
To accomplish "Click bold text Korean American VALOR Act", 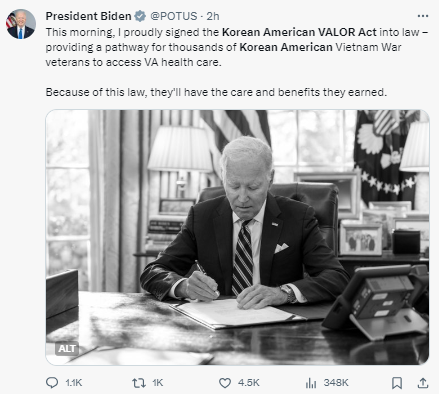I will [x=299, y=32].
